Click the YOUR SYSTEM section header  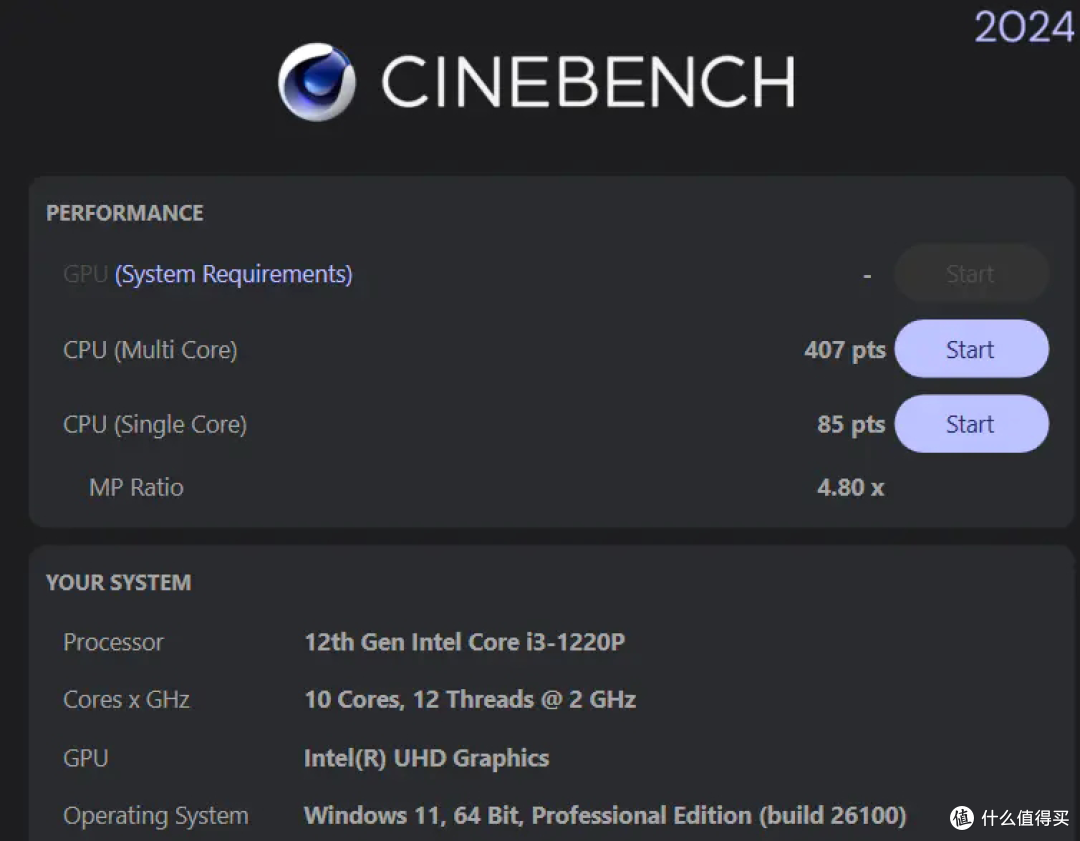tap(118, 583)
